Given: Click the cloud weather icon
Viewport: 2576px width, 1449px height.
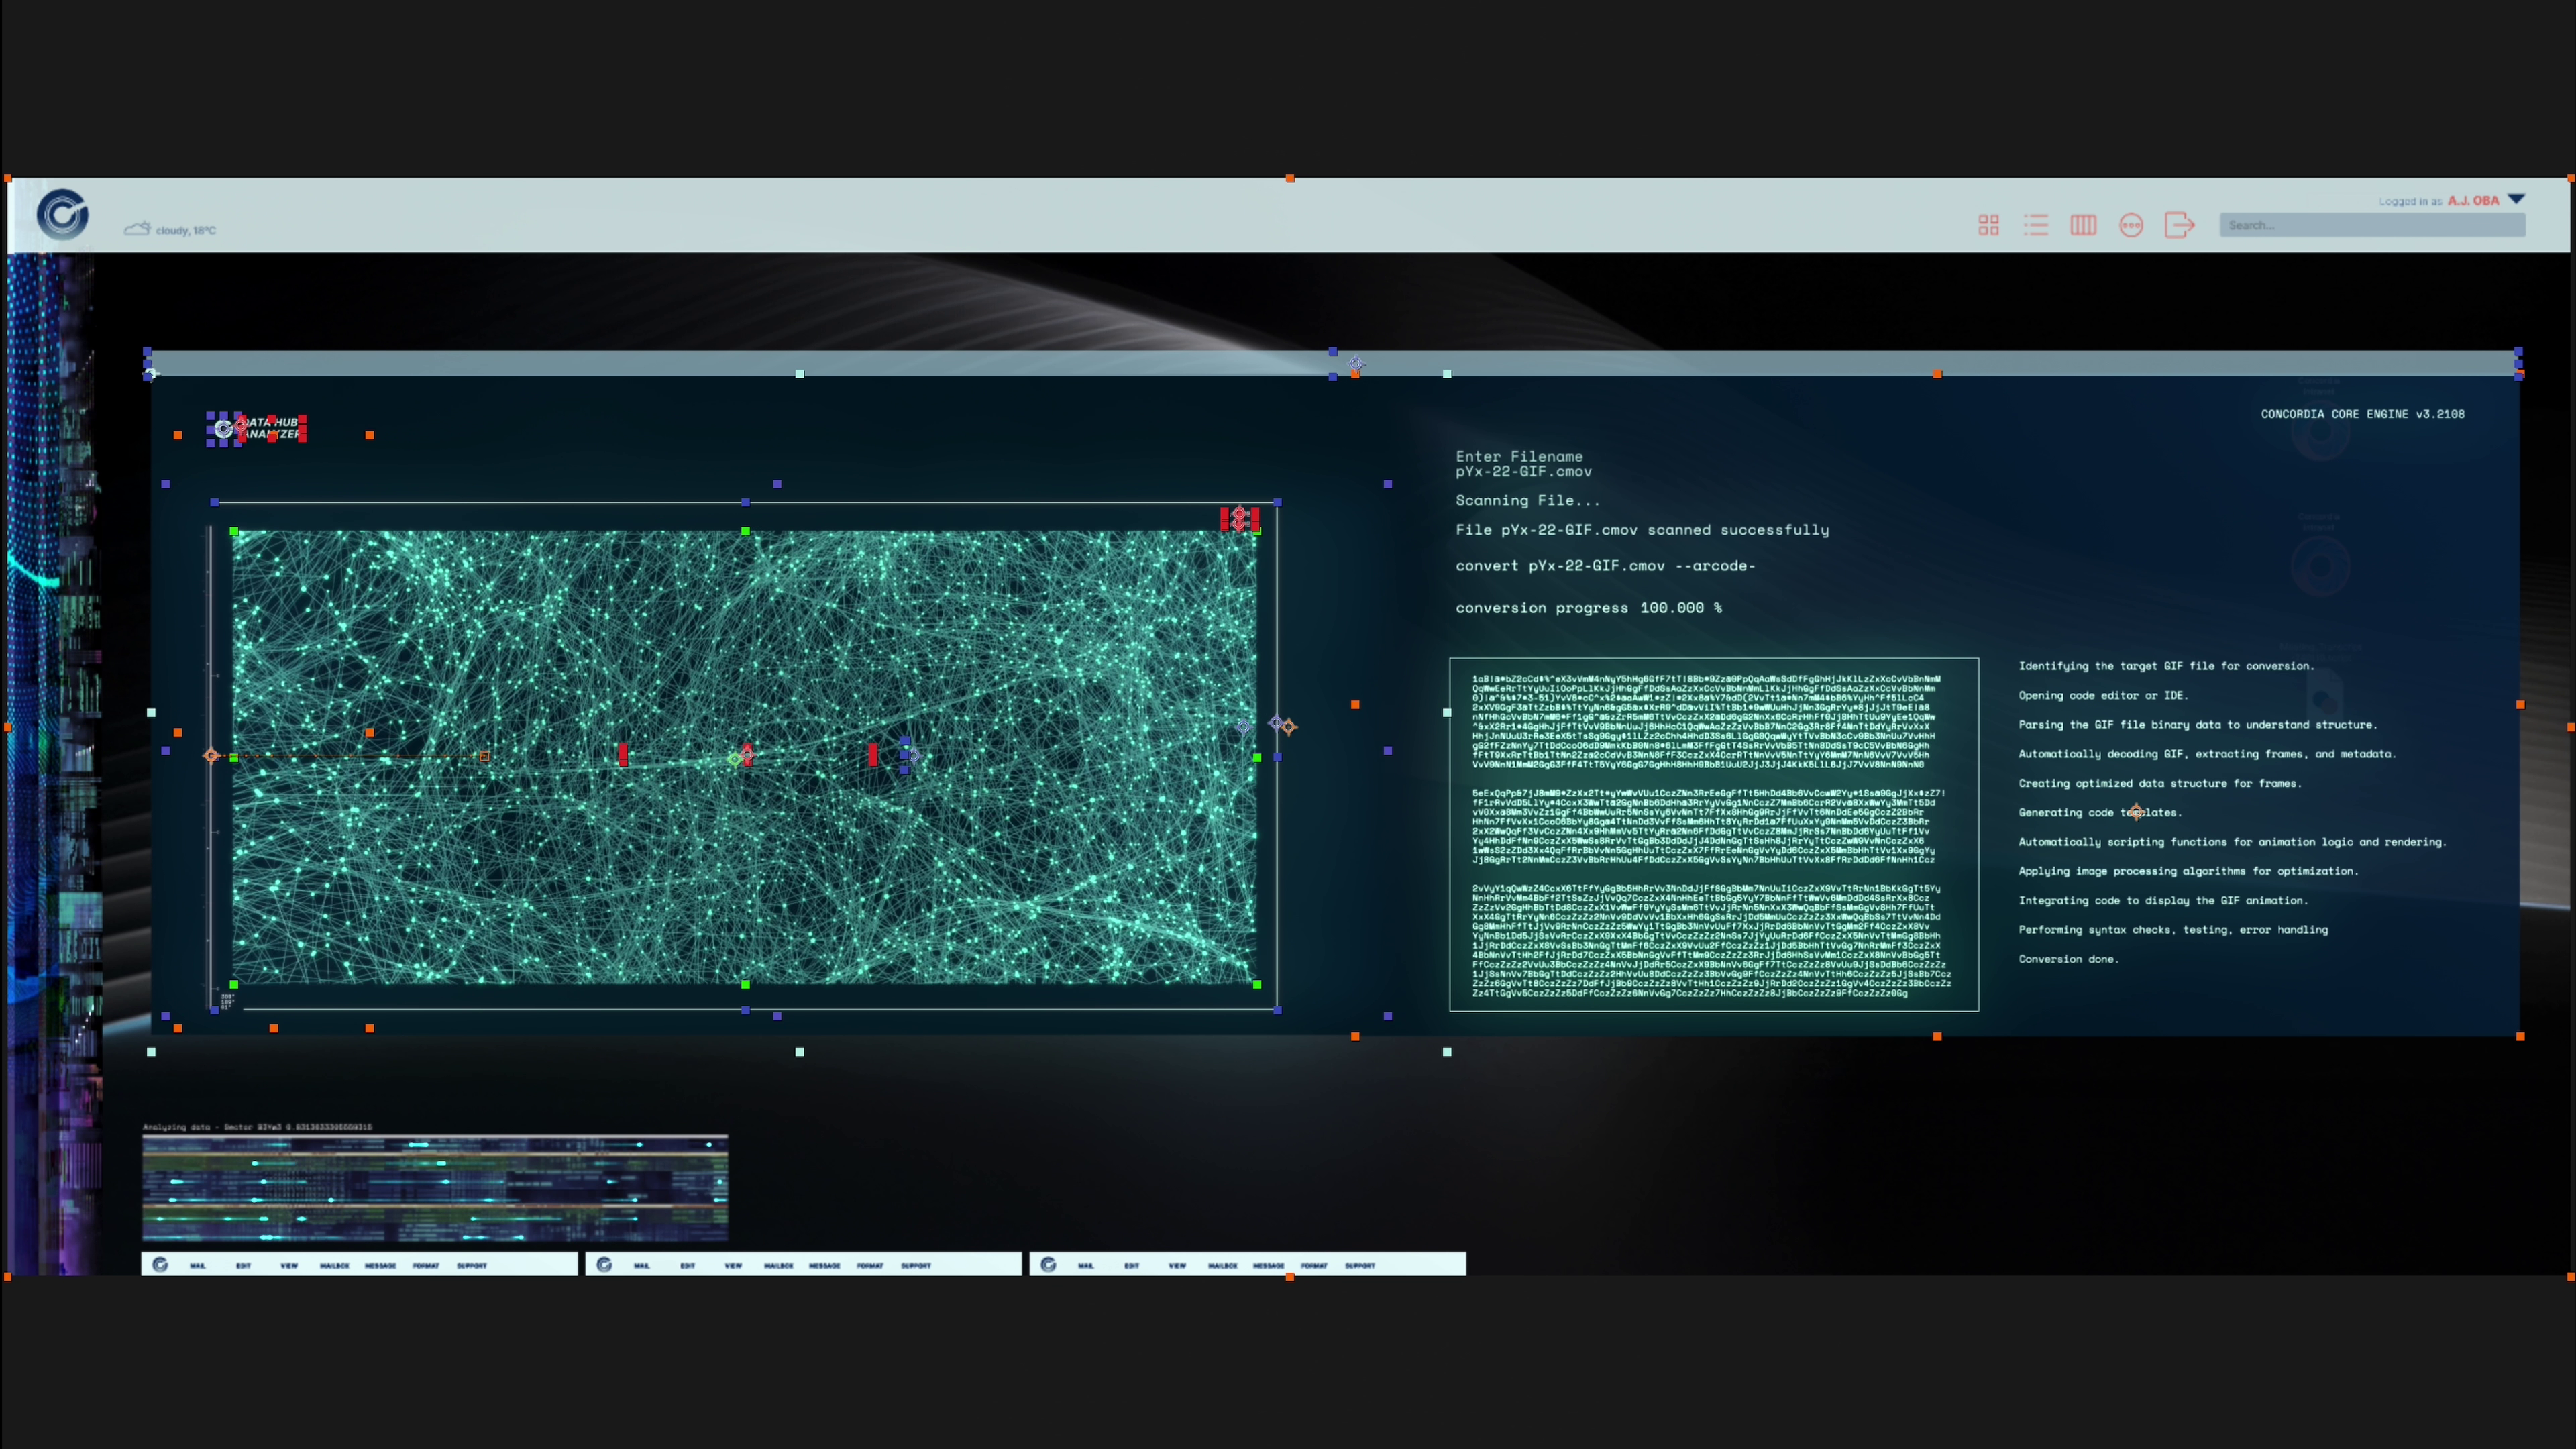Looking at the screenshot, I should point(137,229).
